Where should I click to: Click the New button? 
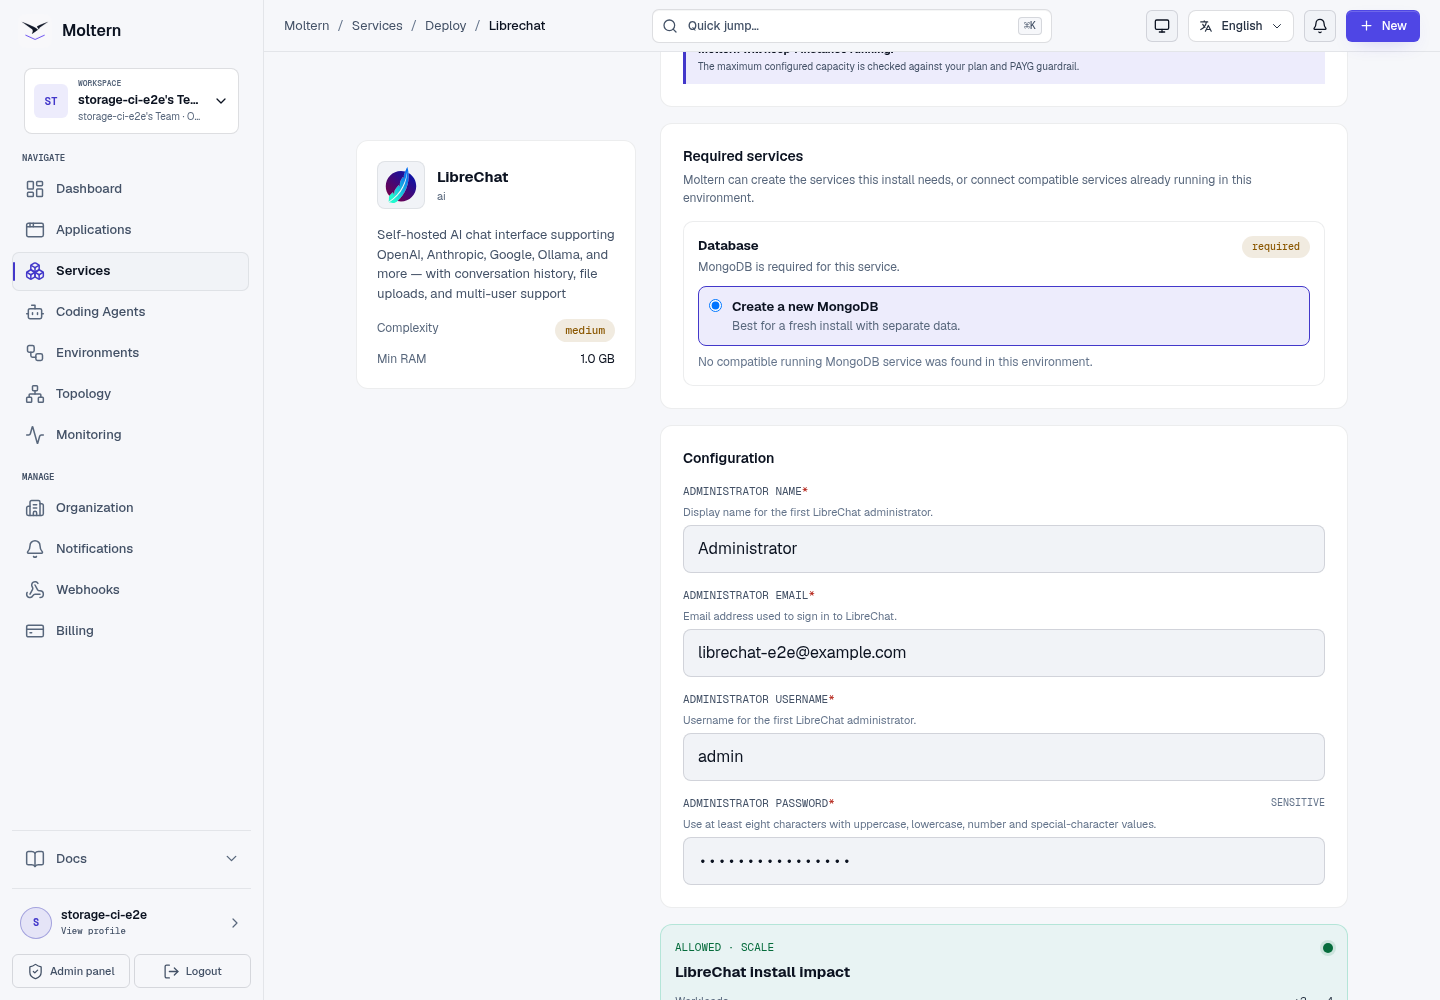tap(1383, 26)
